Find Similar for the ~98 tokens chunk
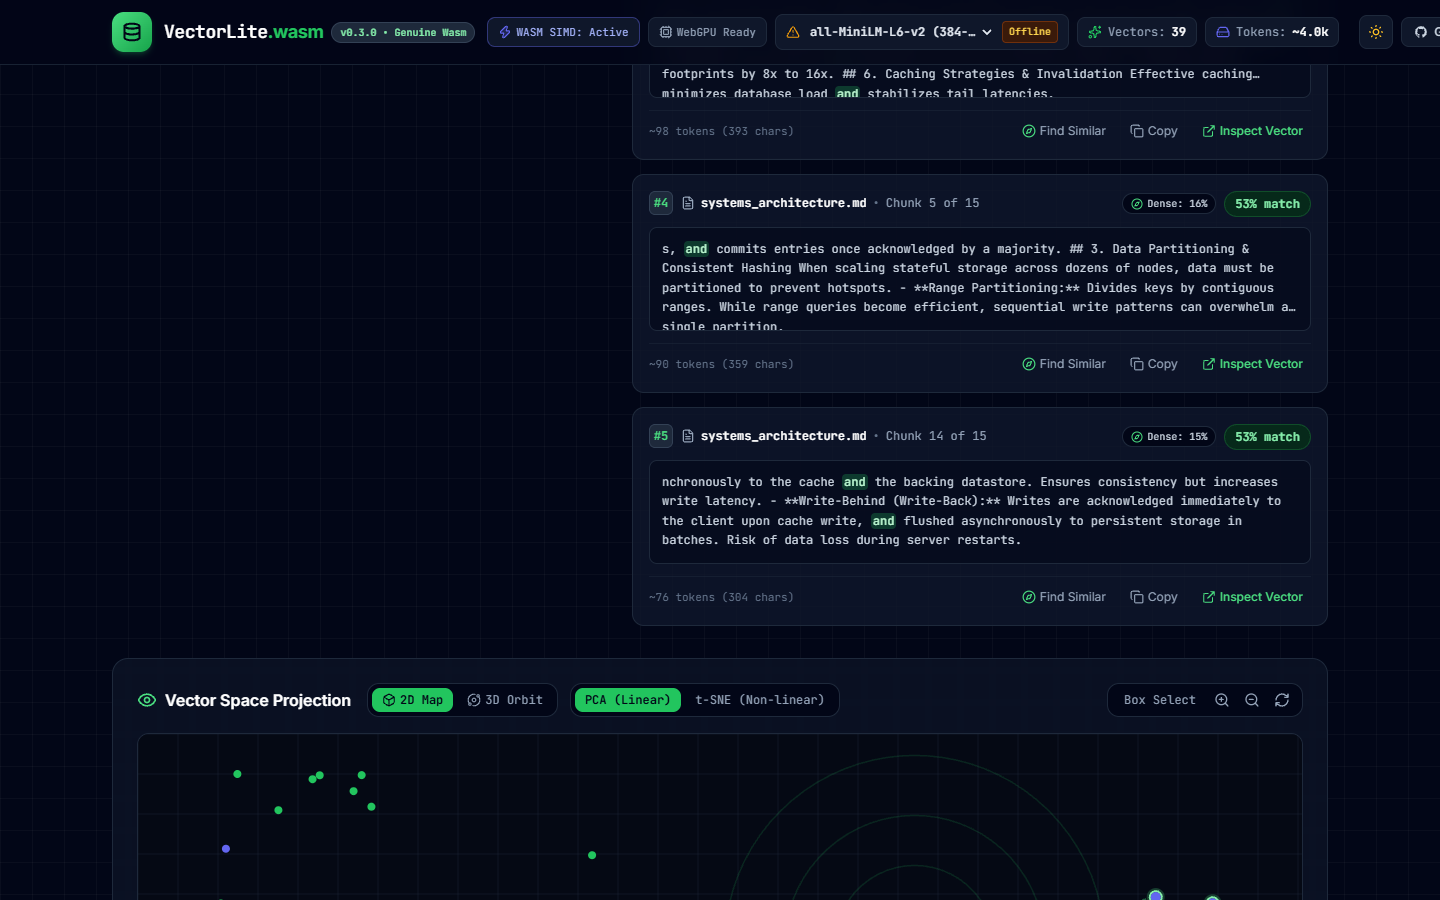The image size is (1440, 900). click(1064, 131)
